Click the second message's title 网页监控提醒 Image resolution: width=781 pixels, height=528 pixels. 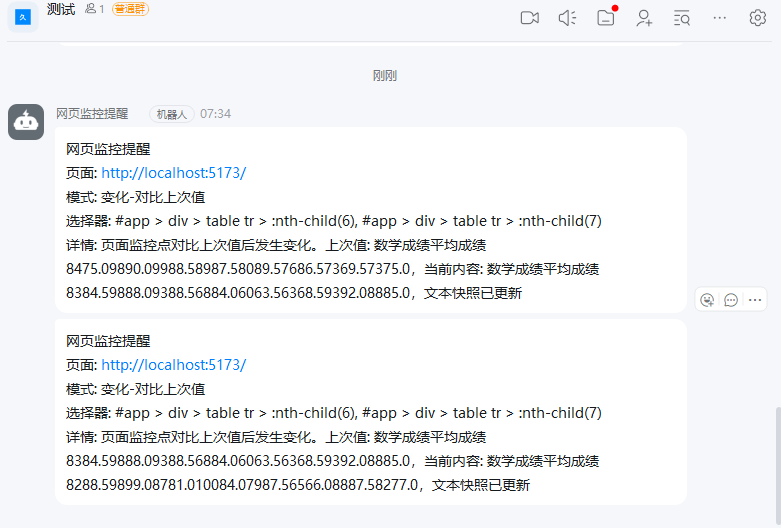pyautogui.click(x=108, y=341)
